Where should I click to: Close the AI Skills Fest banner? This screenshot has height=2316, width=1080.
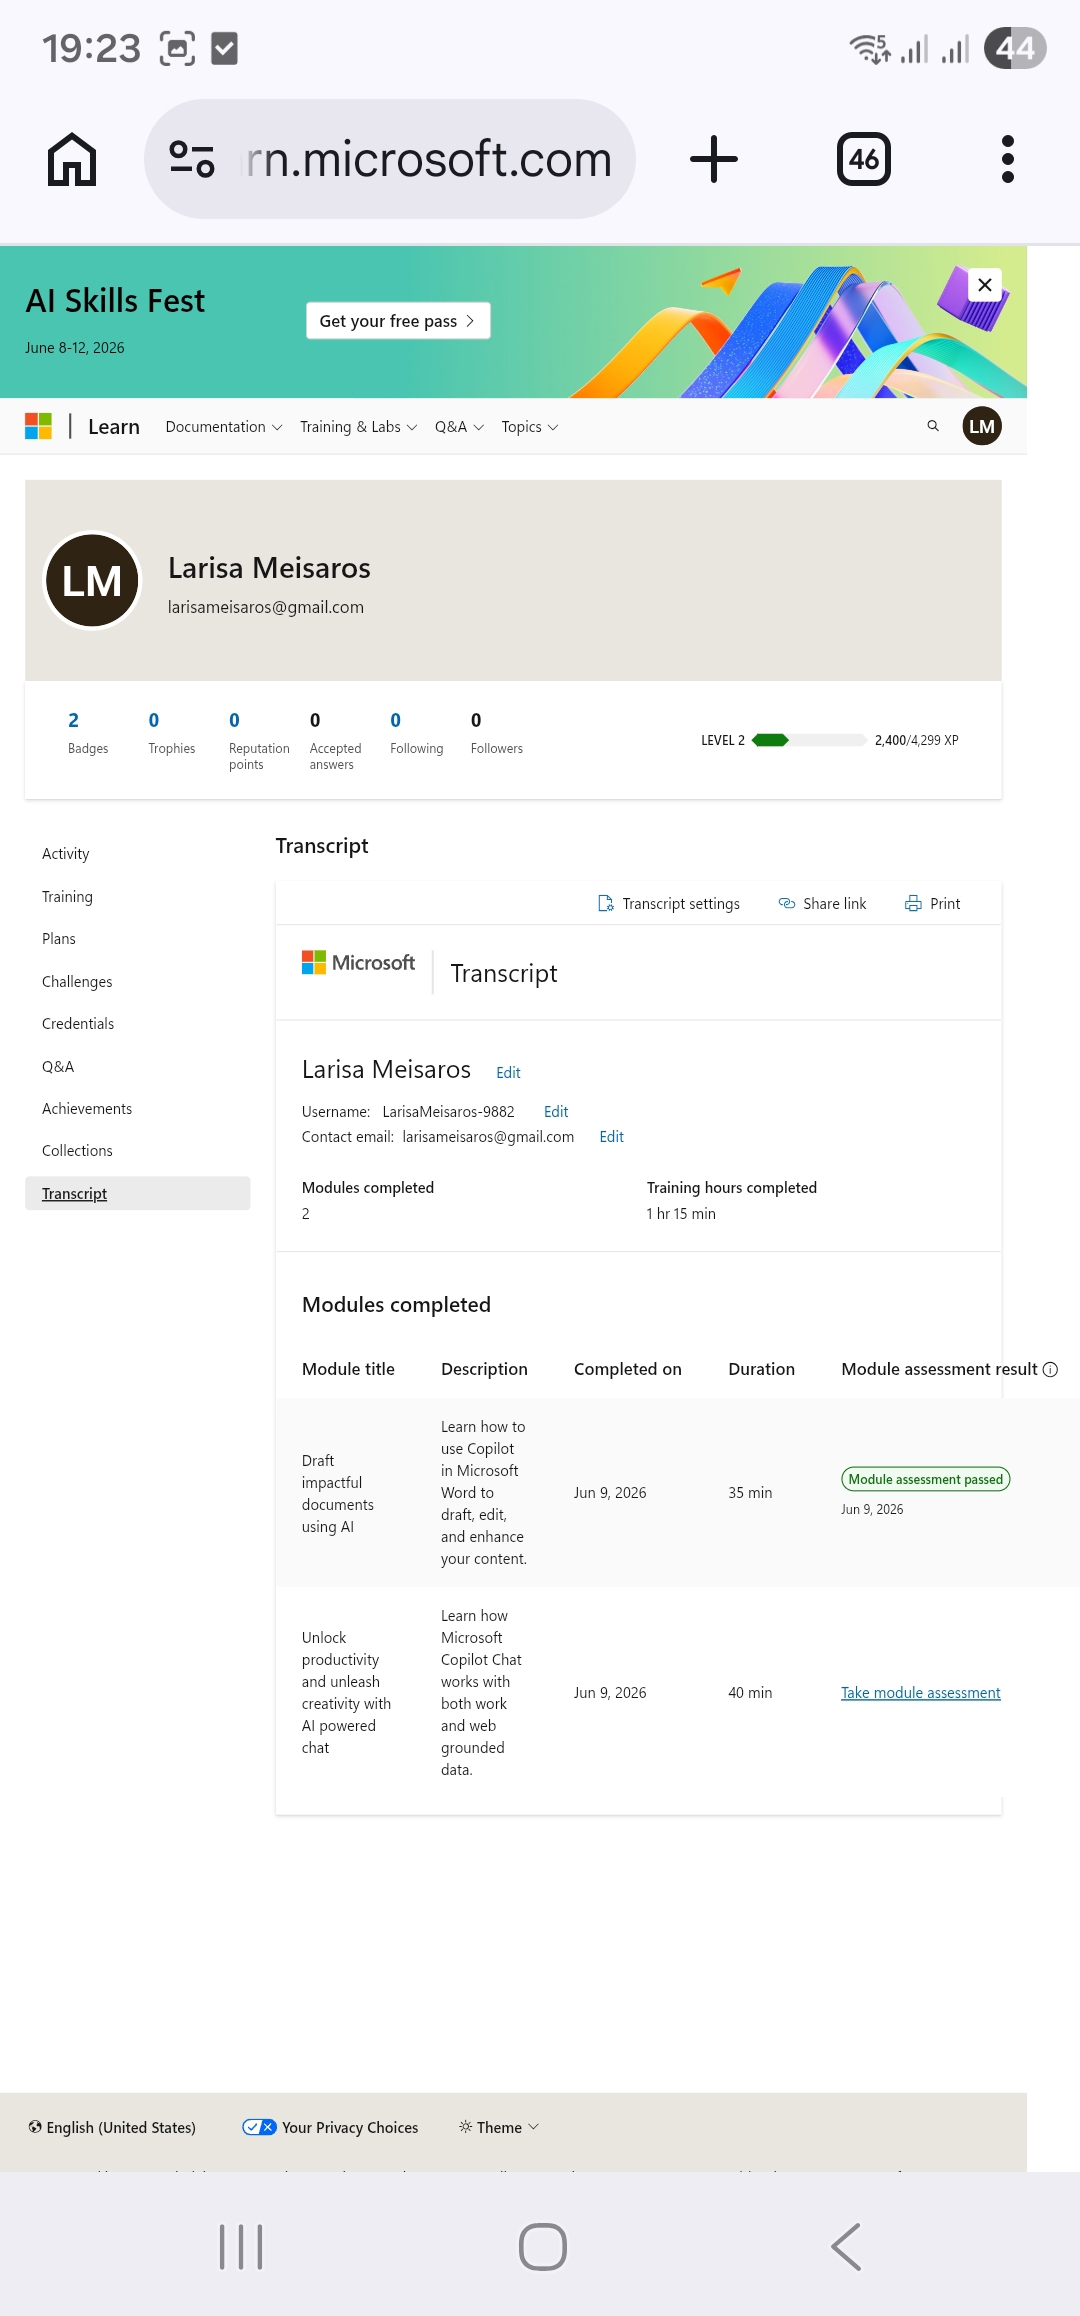coord(985,285)
